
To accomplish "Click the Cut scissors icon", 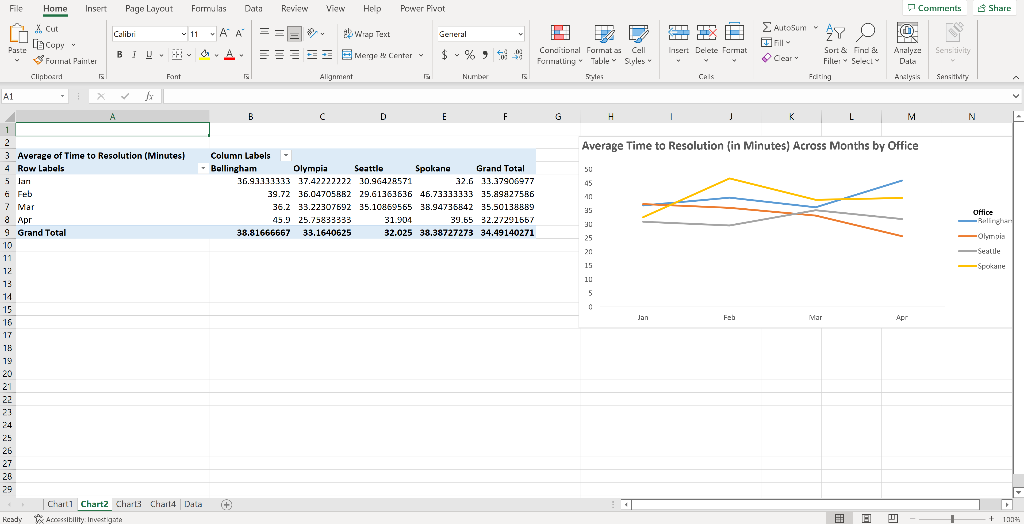I will [38, 29].
